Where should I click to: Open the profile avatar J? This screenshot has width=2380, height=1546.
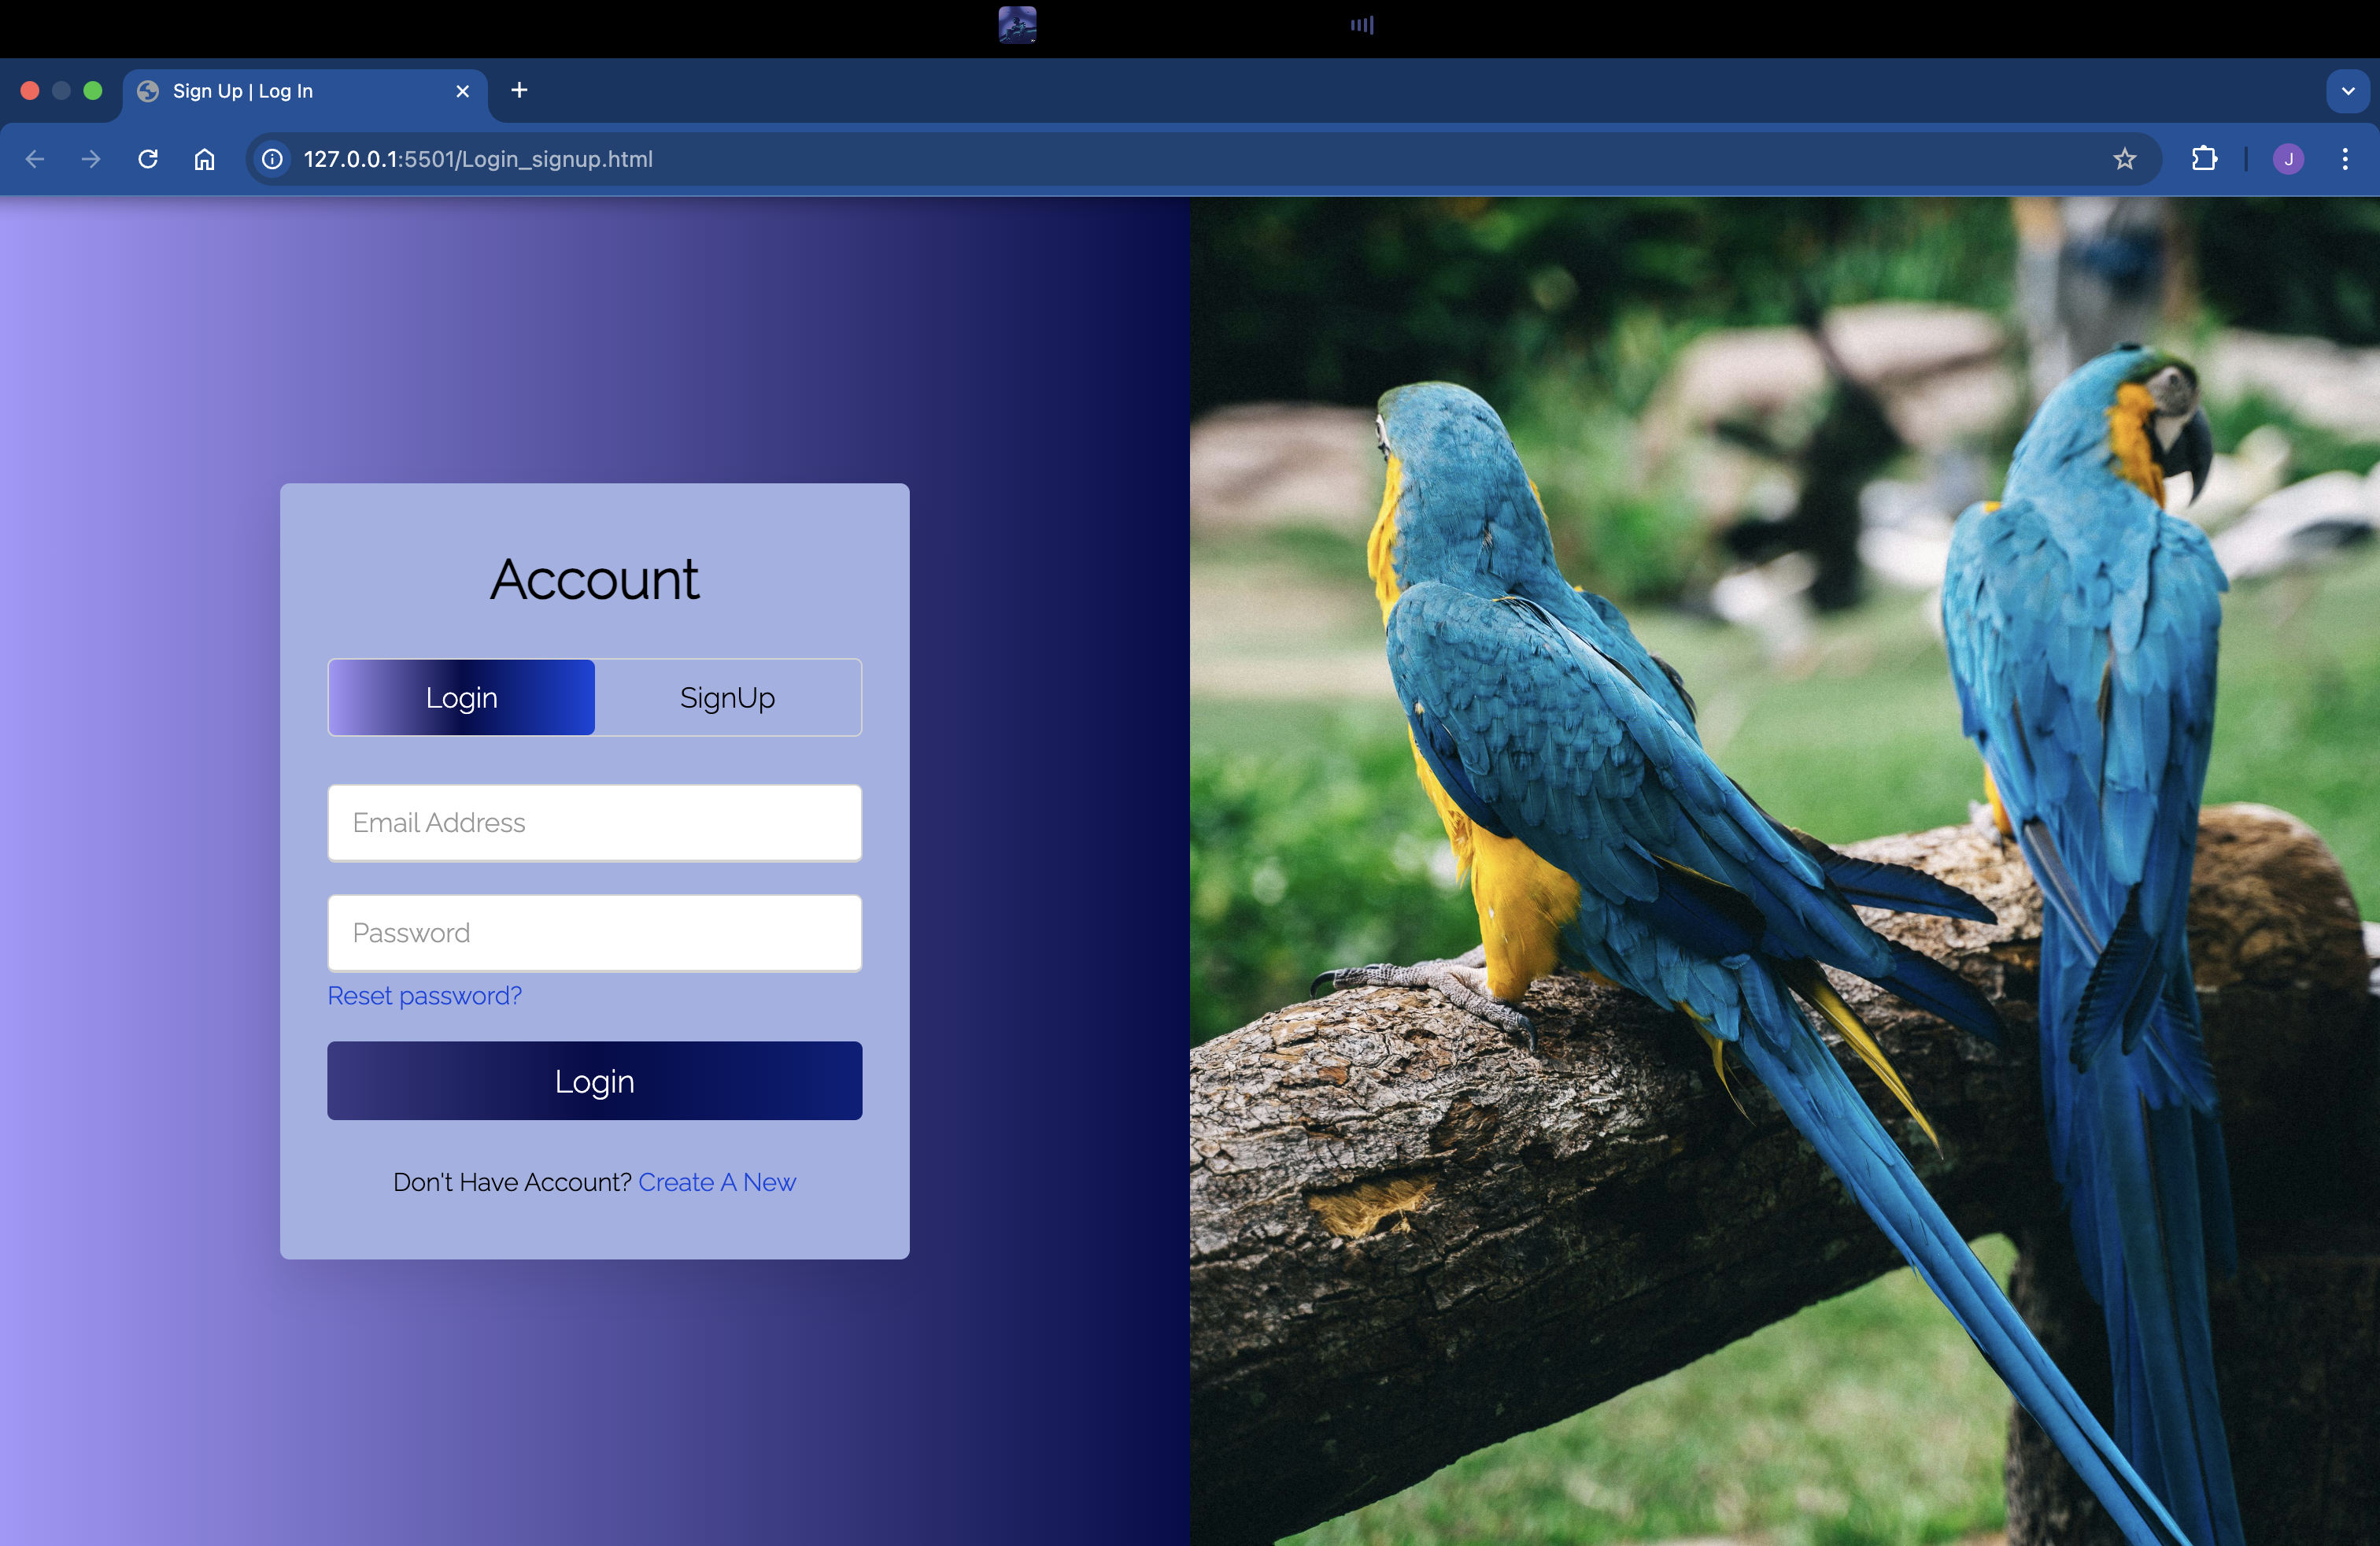(x=2288, y=159)
